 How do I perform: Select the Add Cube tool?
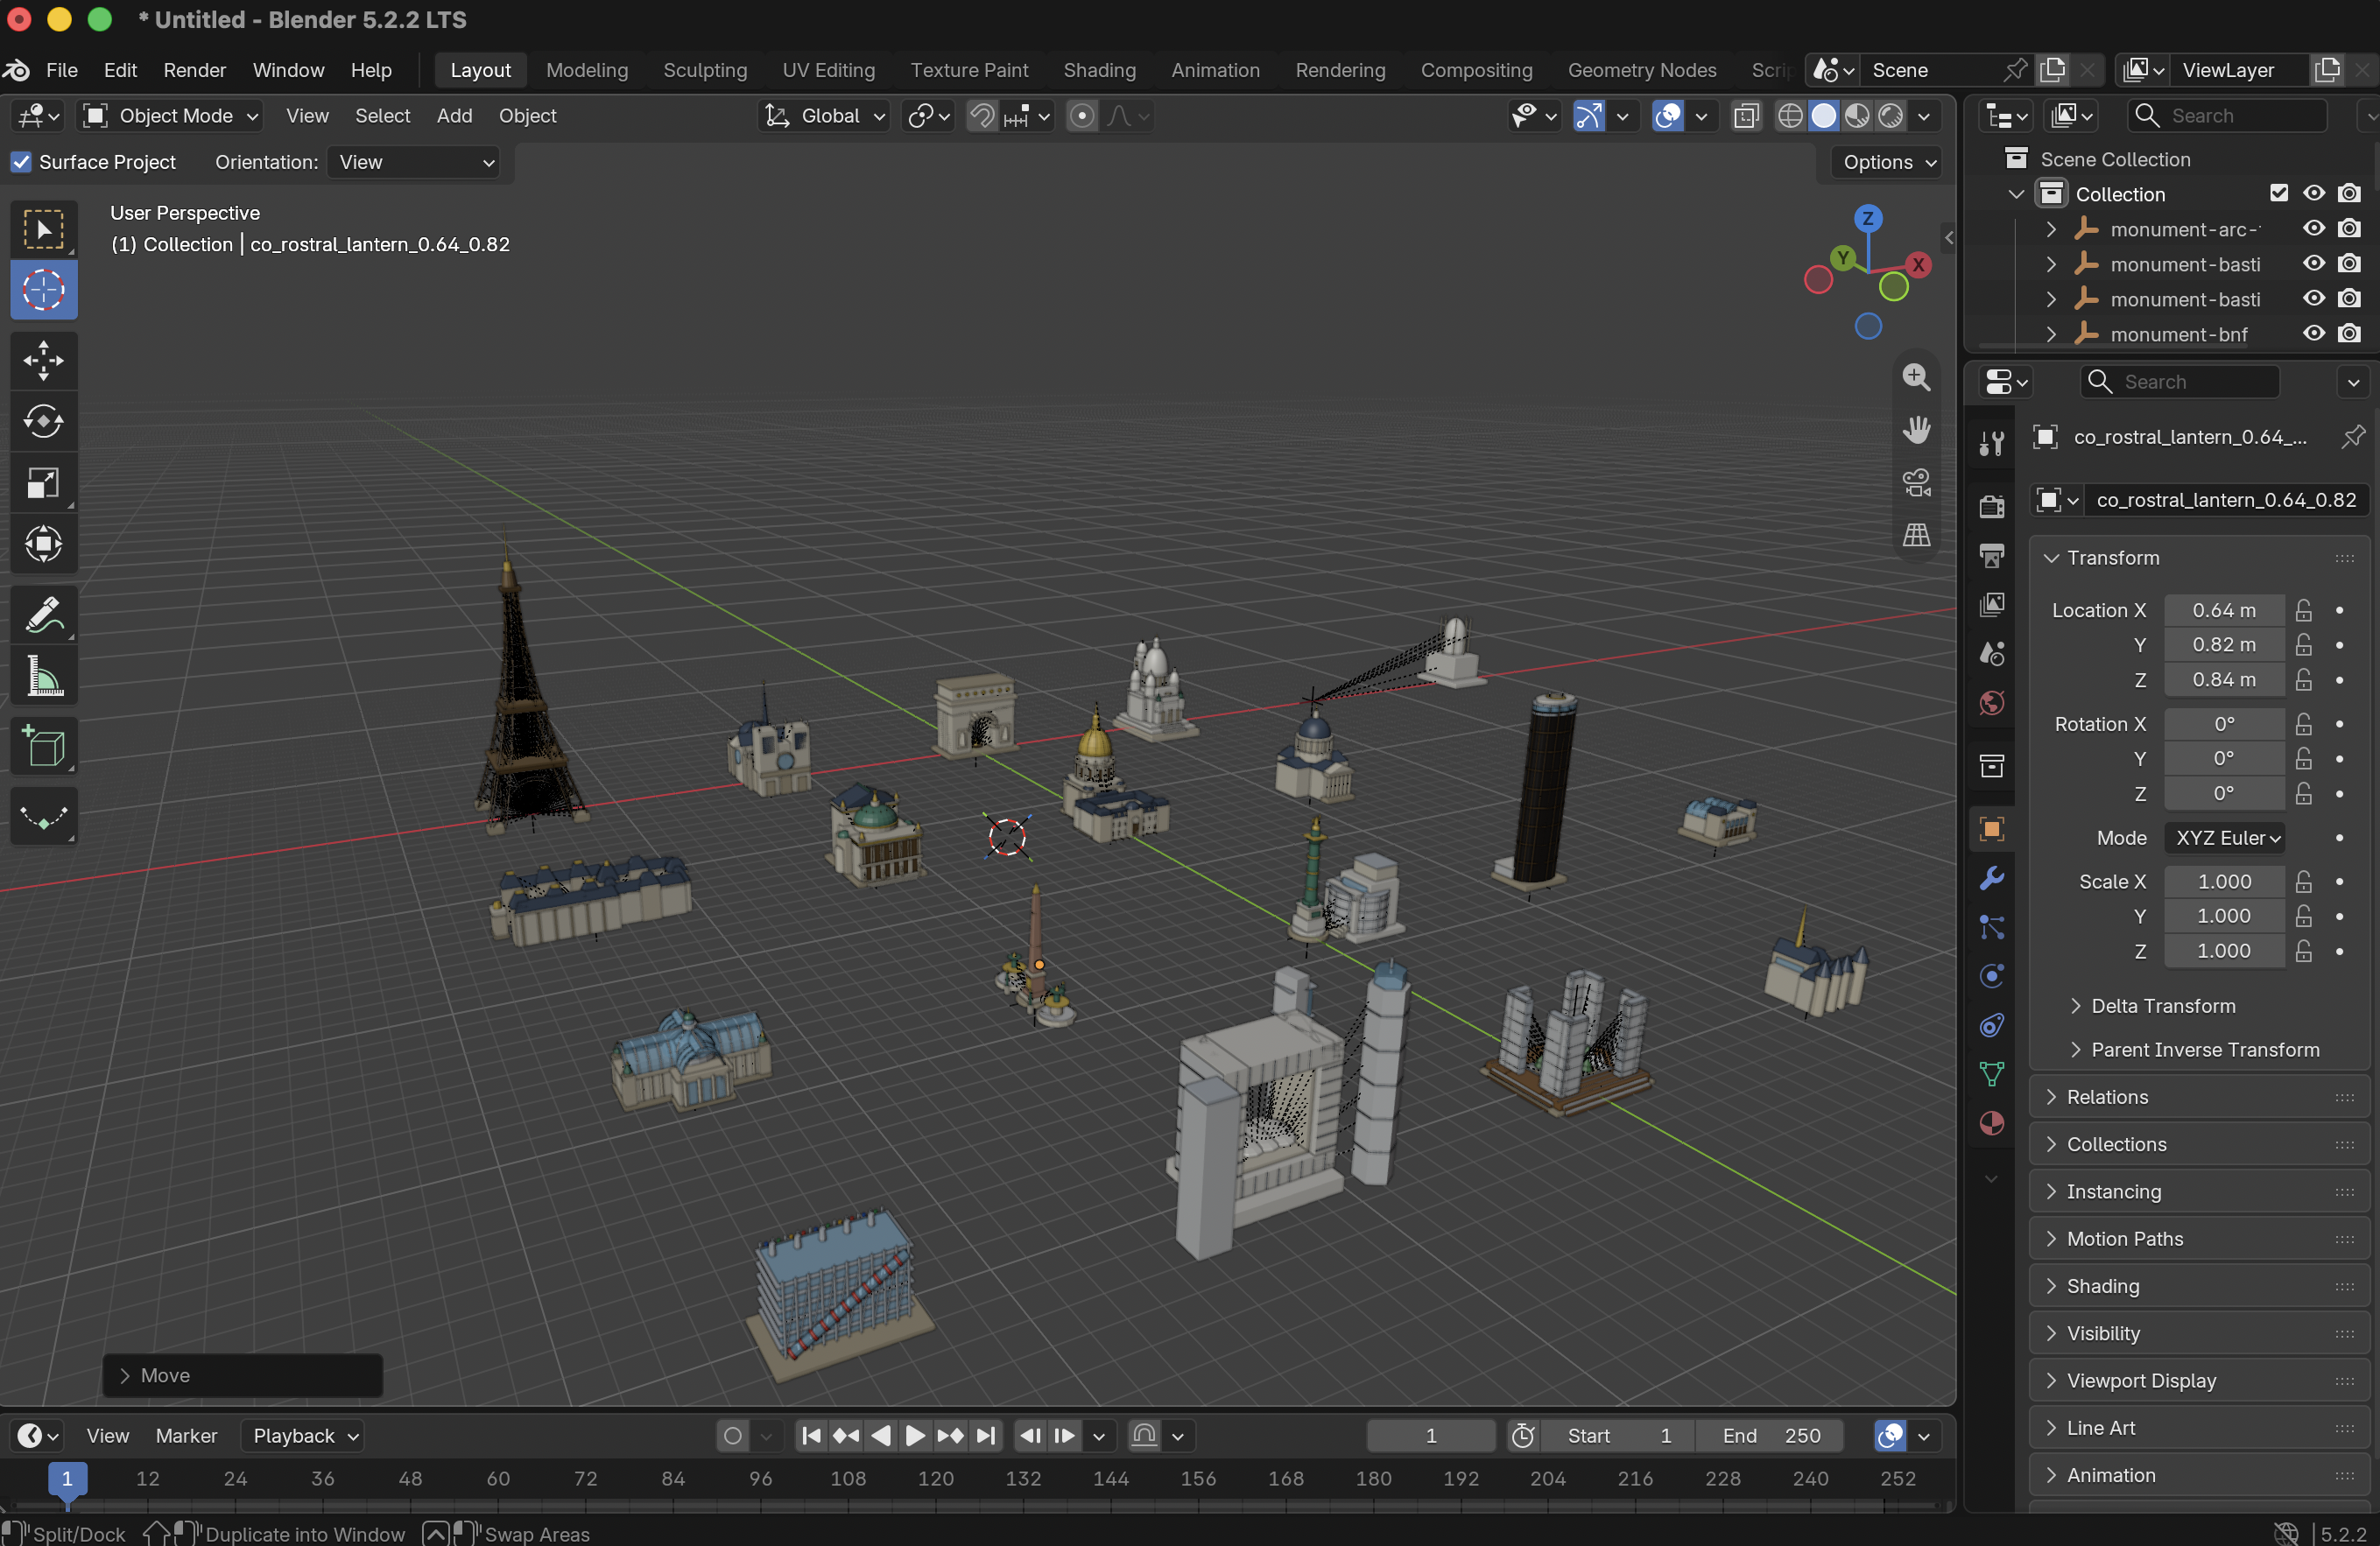(x=44, y=747)
